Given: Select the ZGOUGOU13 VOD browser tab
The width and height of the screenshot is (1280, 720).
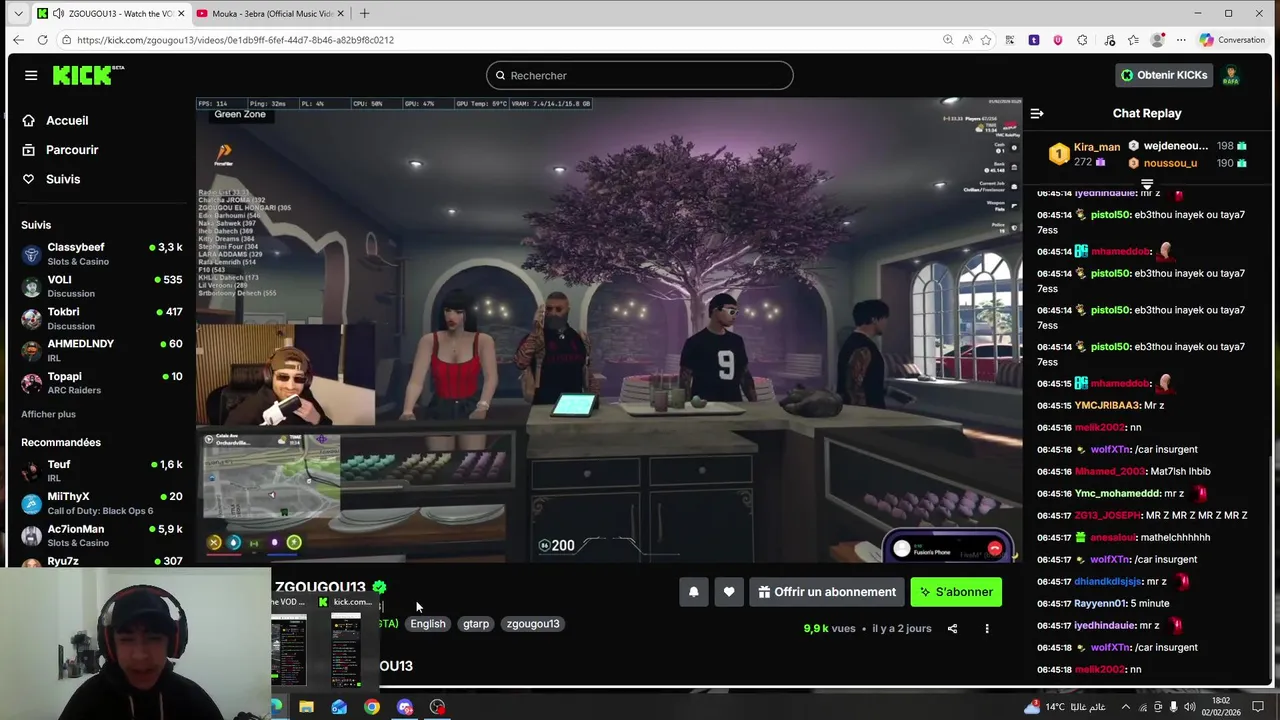Looking at the screenshot, I should click(x=110, y=13).
